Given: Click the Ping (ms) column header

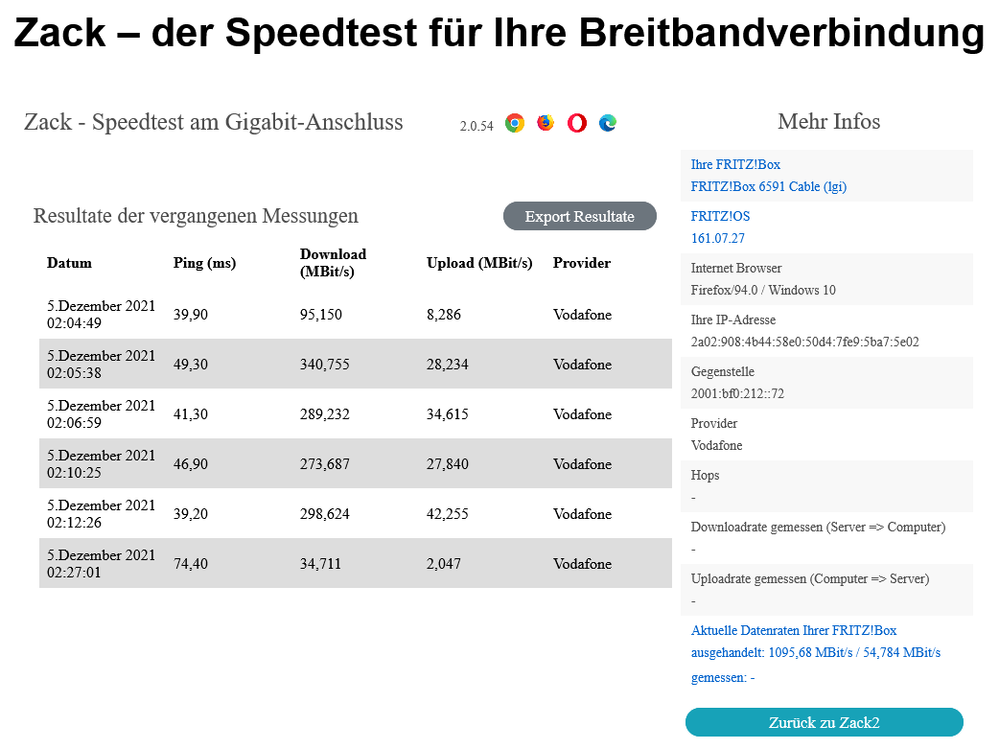Looking at the screenshot, I should [204, 263].
